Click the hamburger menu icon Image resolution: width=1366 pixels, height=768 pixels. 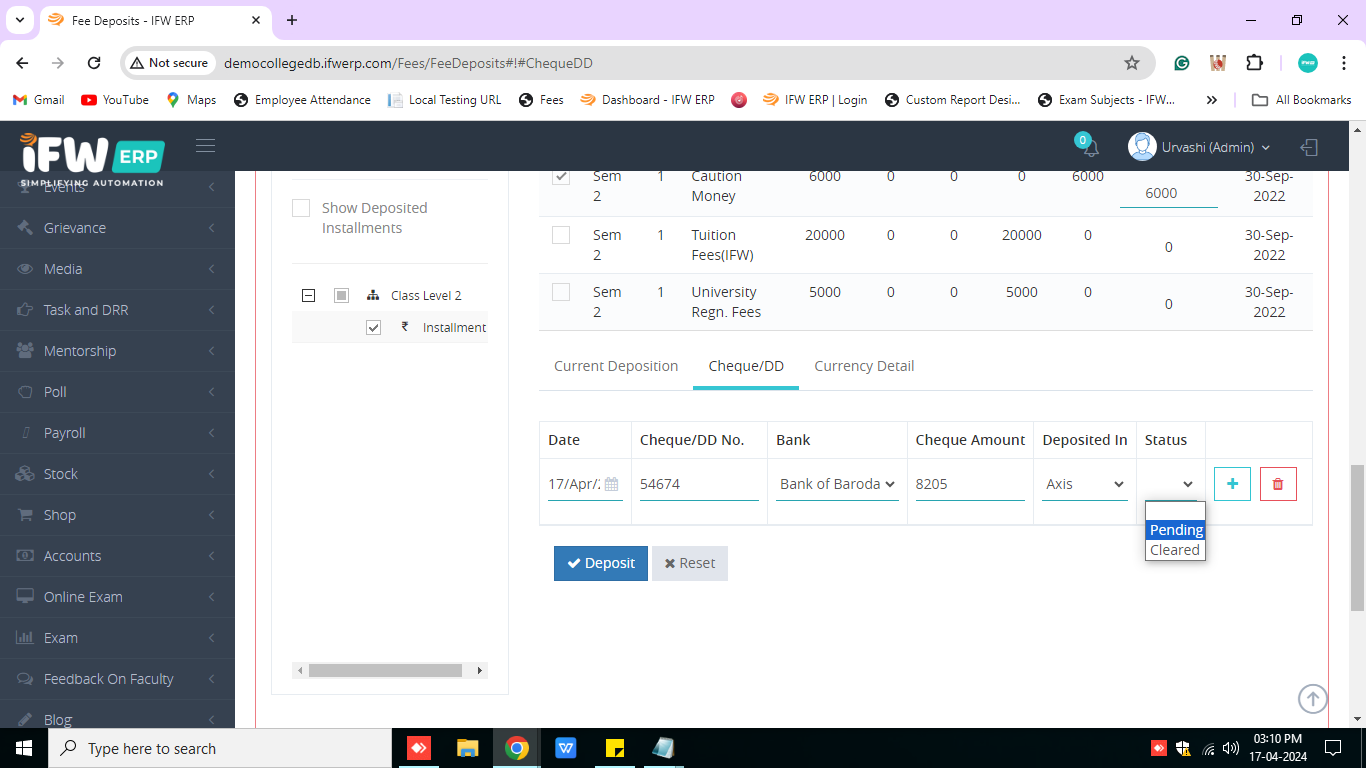click(205, 146)
